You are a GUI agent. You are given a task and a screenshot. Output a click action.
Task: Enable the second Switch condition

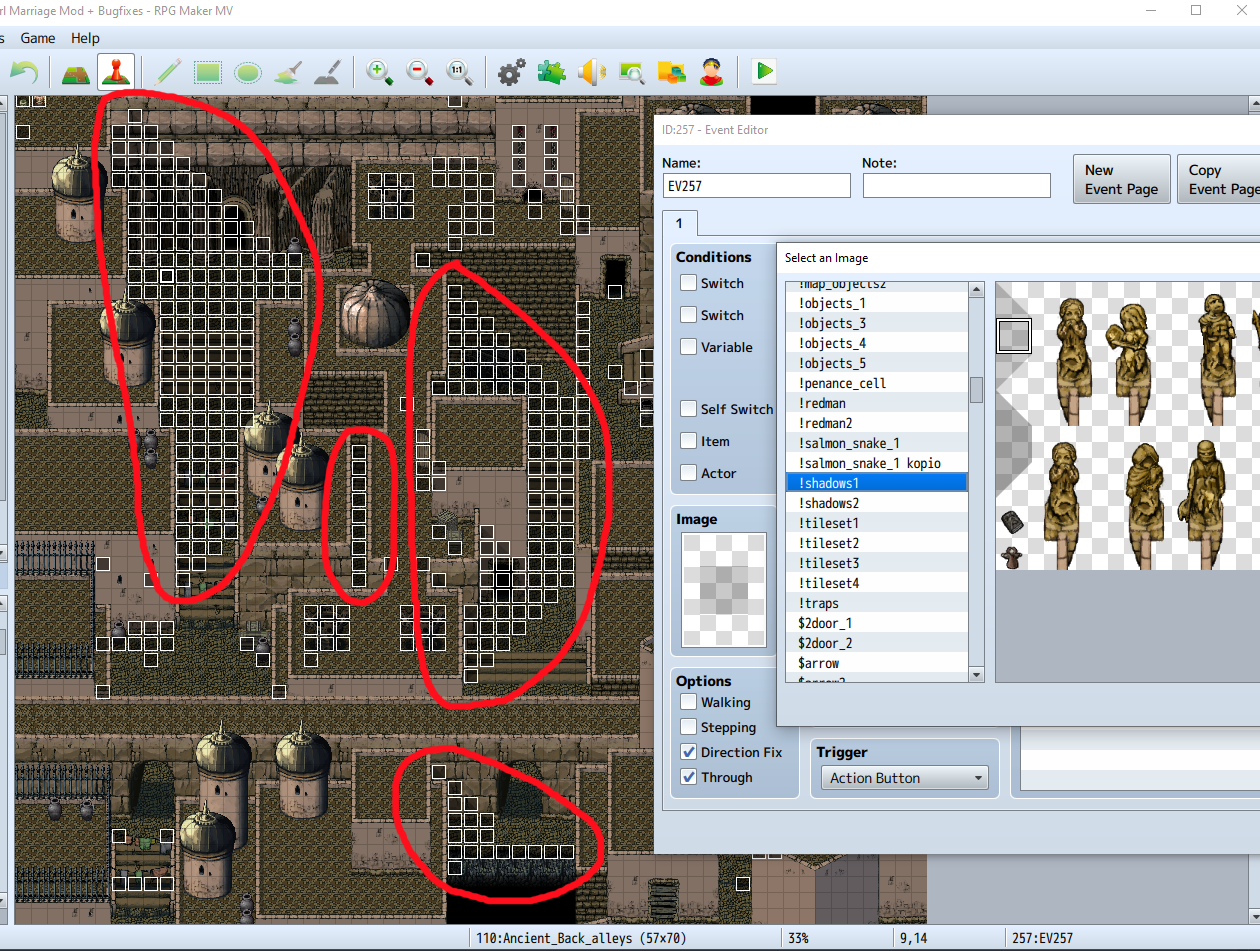[x=689, y=315]
